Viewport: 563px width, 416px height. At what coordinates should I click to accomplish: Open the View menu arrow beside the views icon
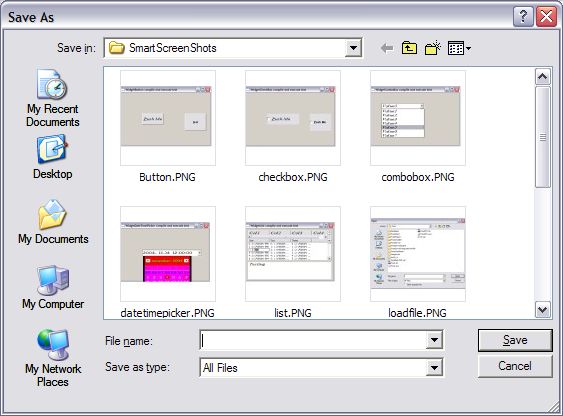click(468, 48)
